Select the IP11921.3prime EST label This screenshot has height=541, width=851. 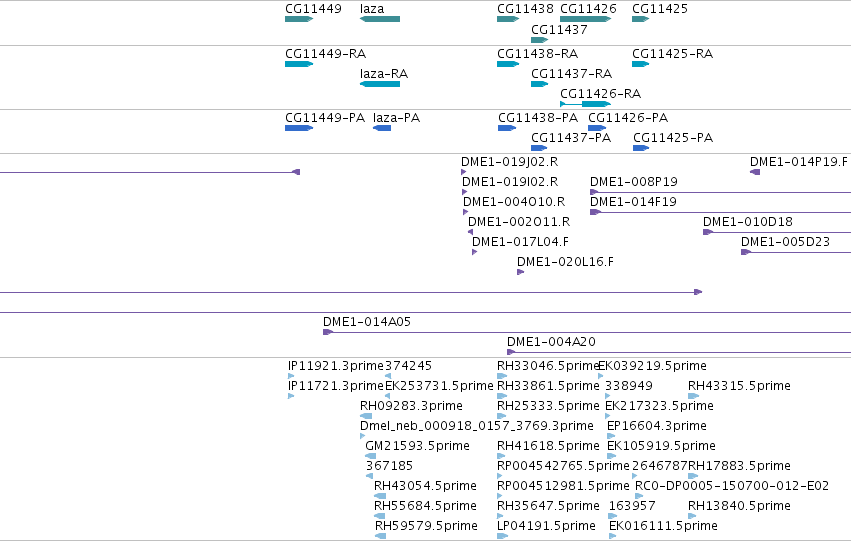coord(335,366)
